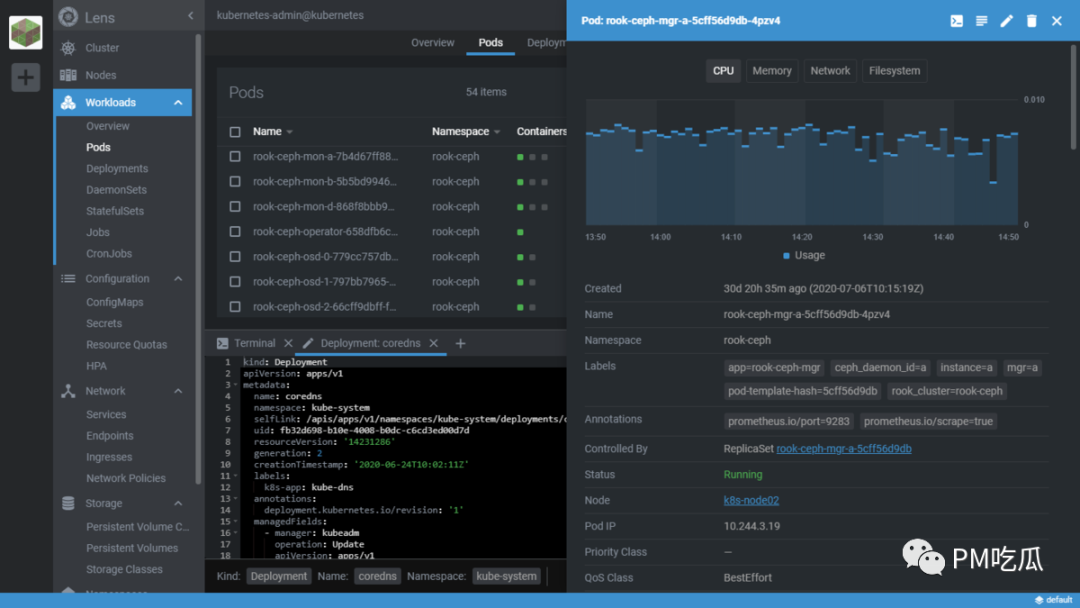Fold annotations block on line 13

[236, 499]
